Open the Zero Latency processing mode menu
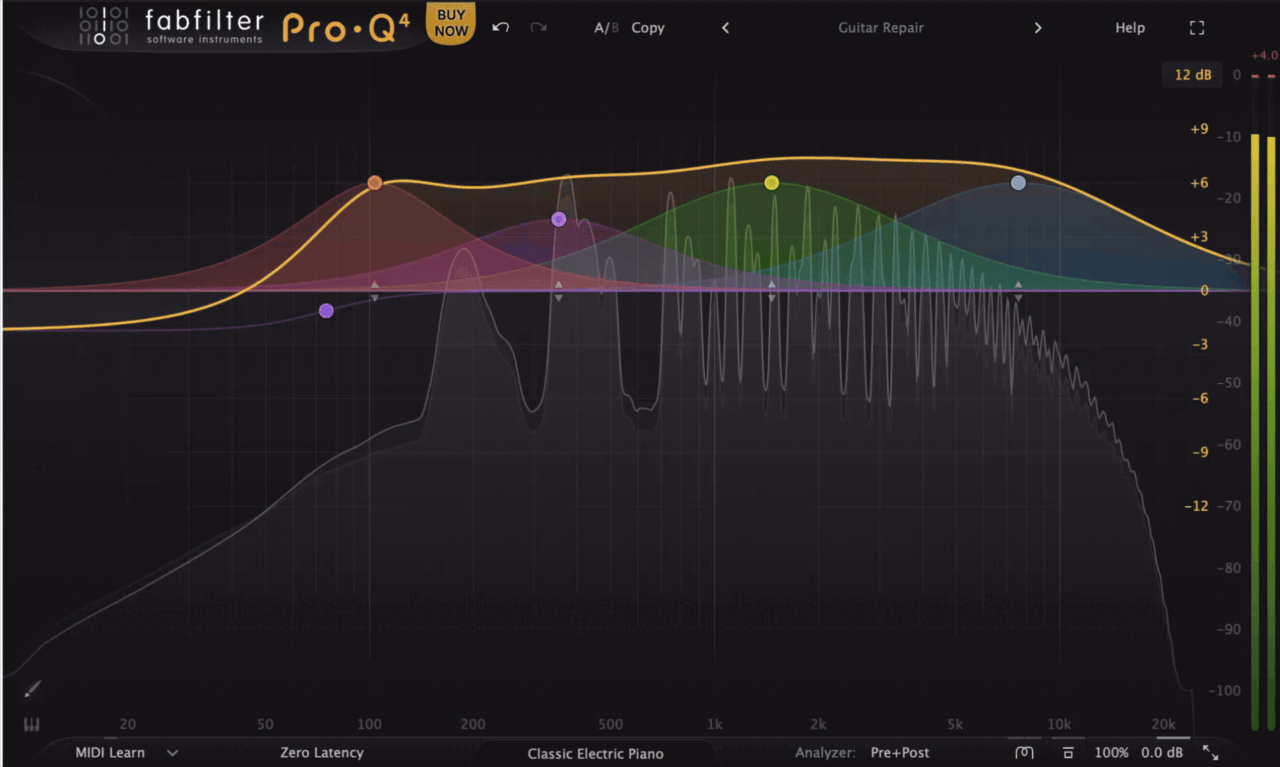This screenshot has width=1280, height=767. click(x=322, y=753)
